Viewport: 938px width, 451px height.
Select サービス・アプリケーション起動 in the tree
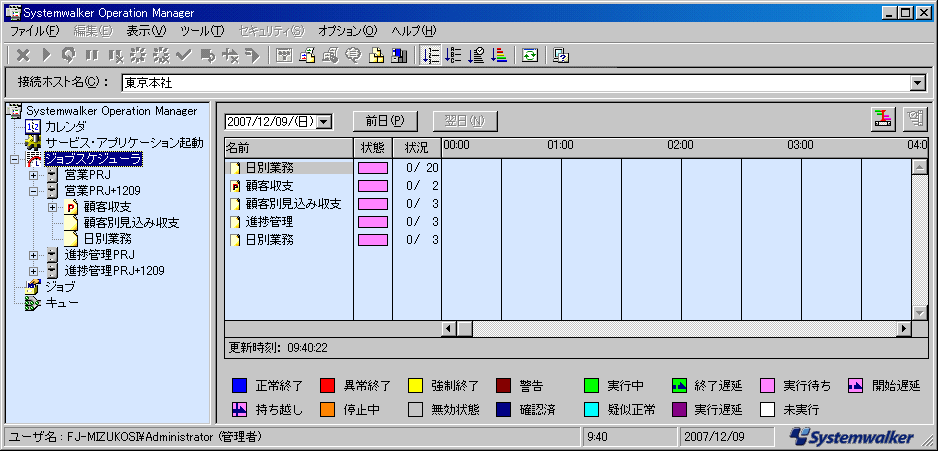[124, 143]
